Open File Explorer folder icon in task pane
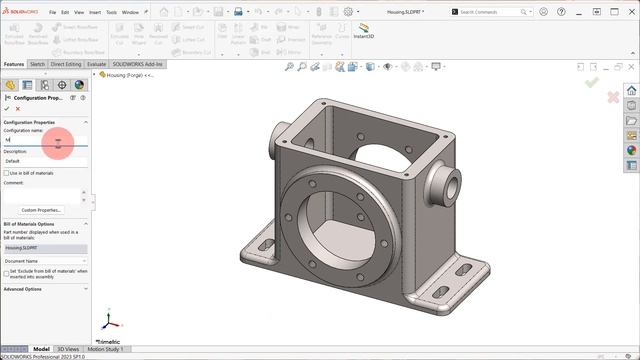Screen dimensions: 640x360 (631, 121)
